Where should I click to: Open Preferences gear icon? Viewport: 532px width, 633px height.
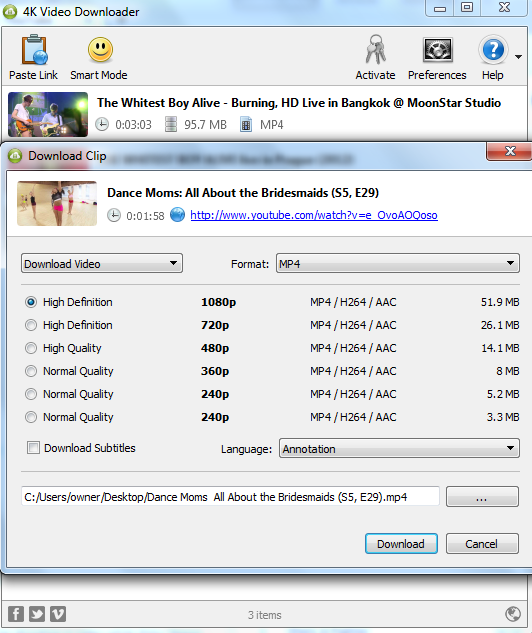(x=437, y=50)
